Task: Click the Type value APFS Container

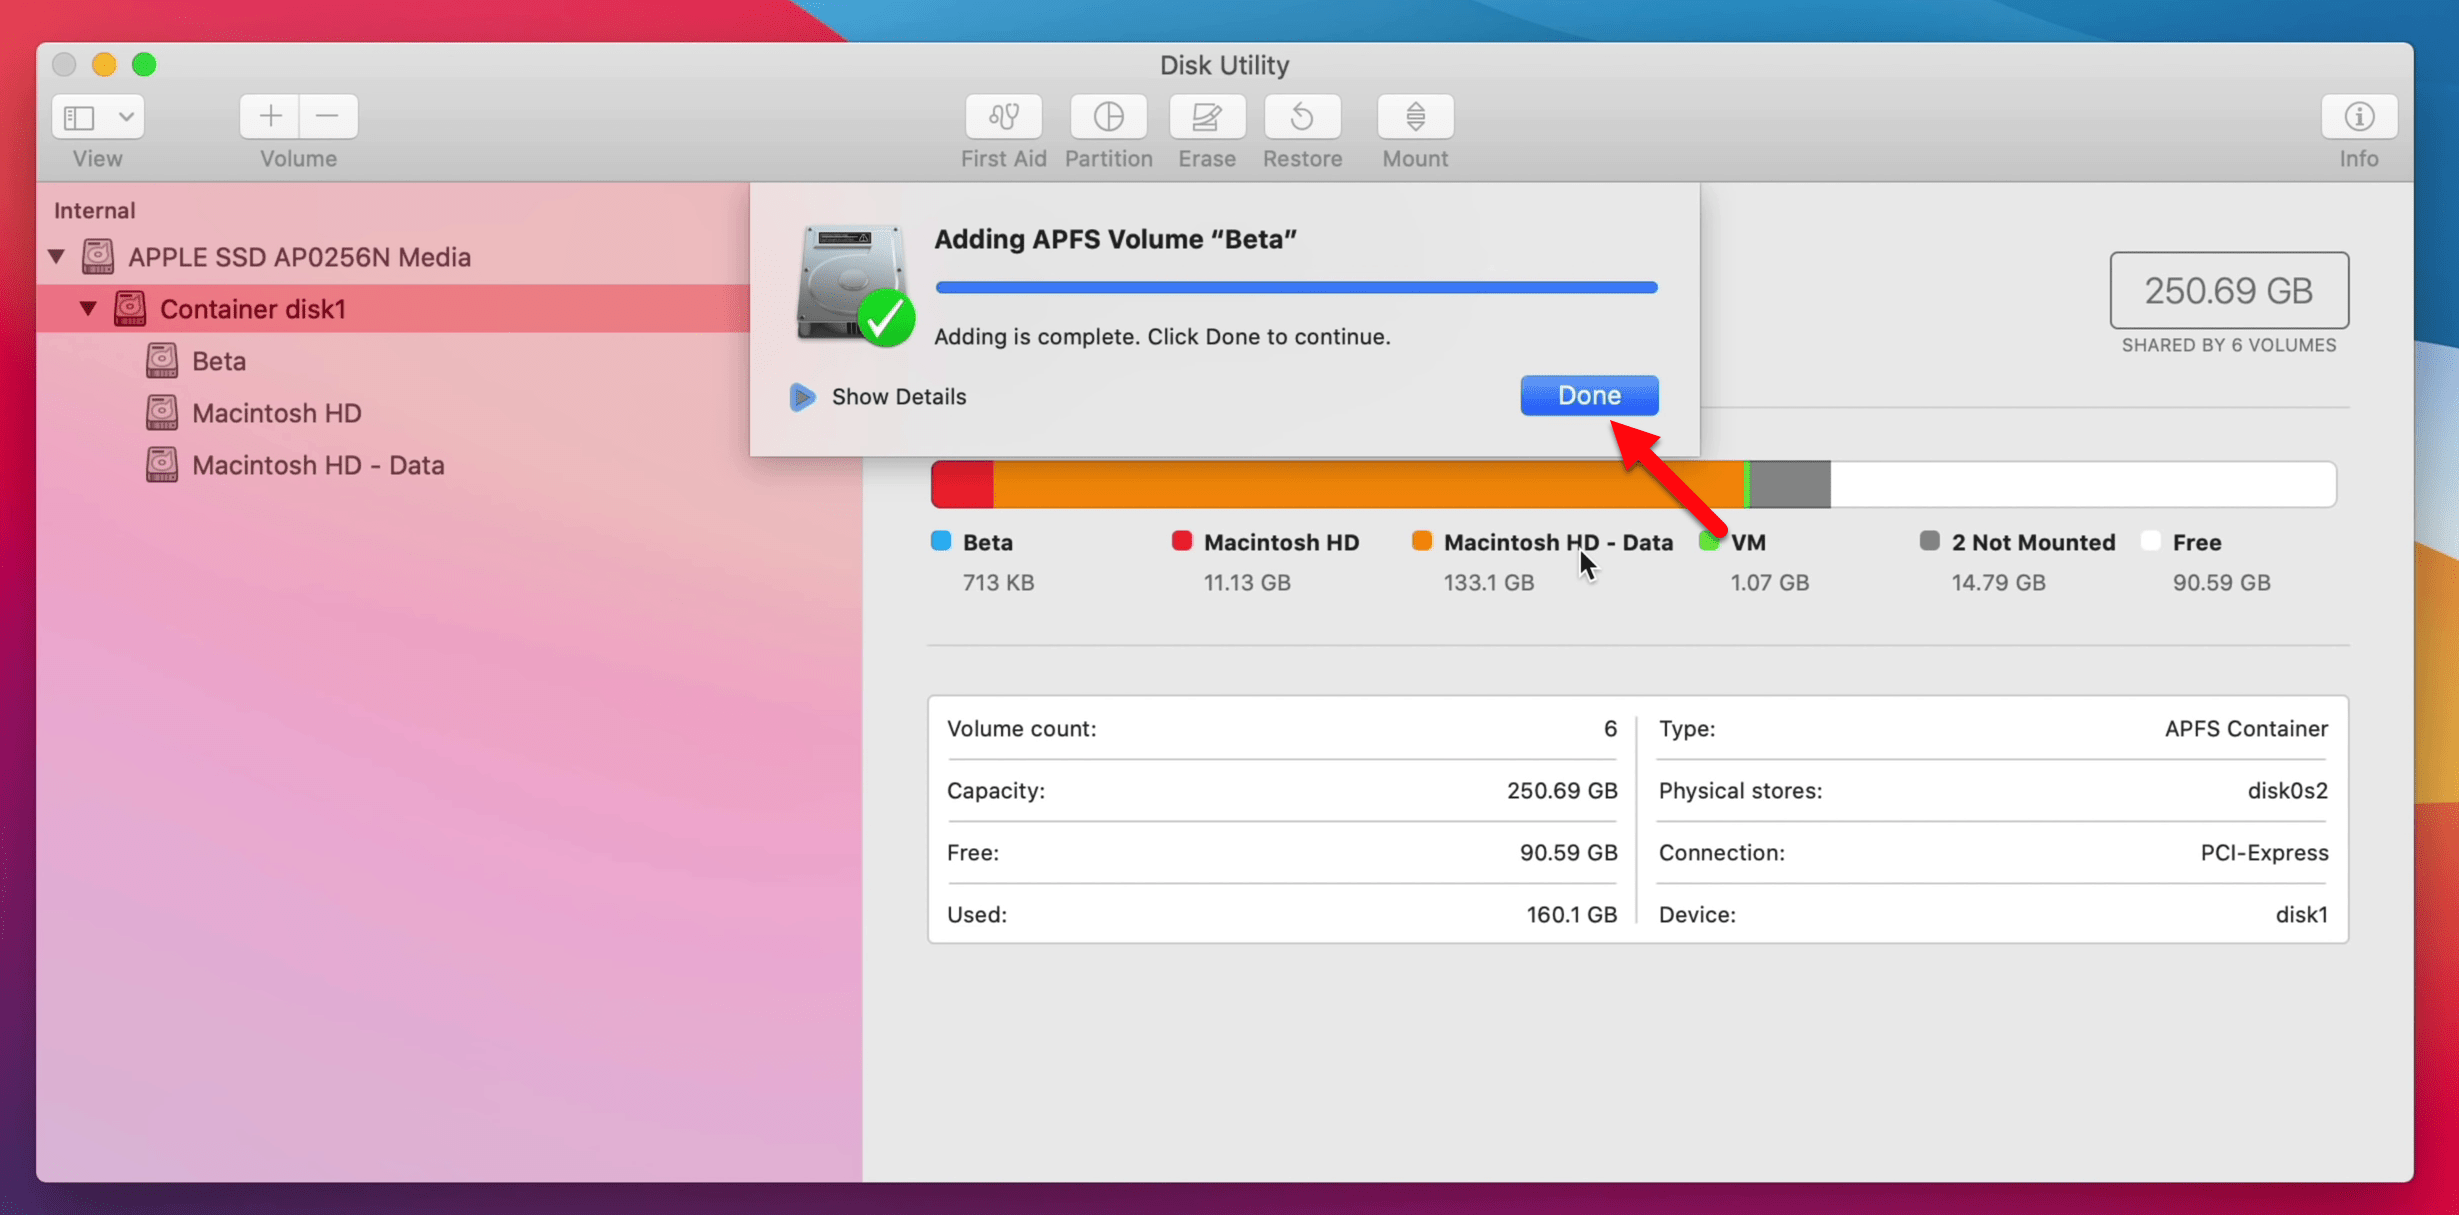Action: tap(2246, 729)
